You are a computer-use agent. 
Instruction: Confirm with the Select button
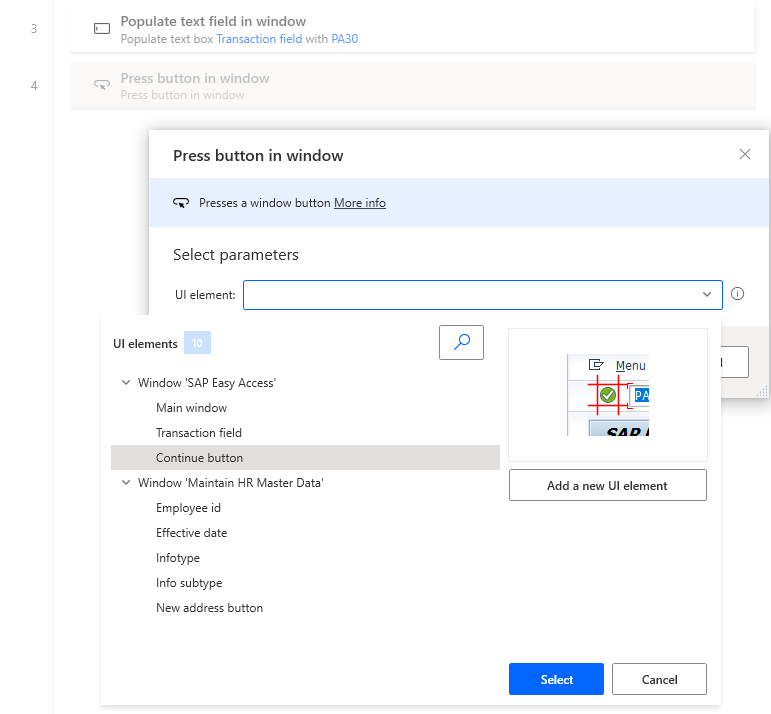click(x=556, y=679)
